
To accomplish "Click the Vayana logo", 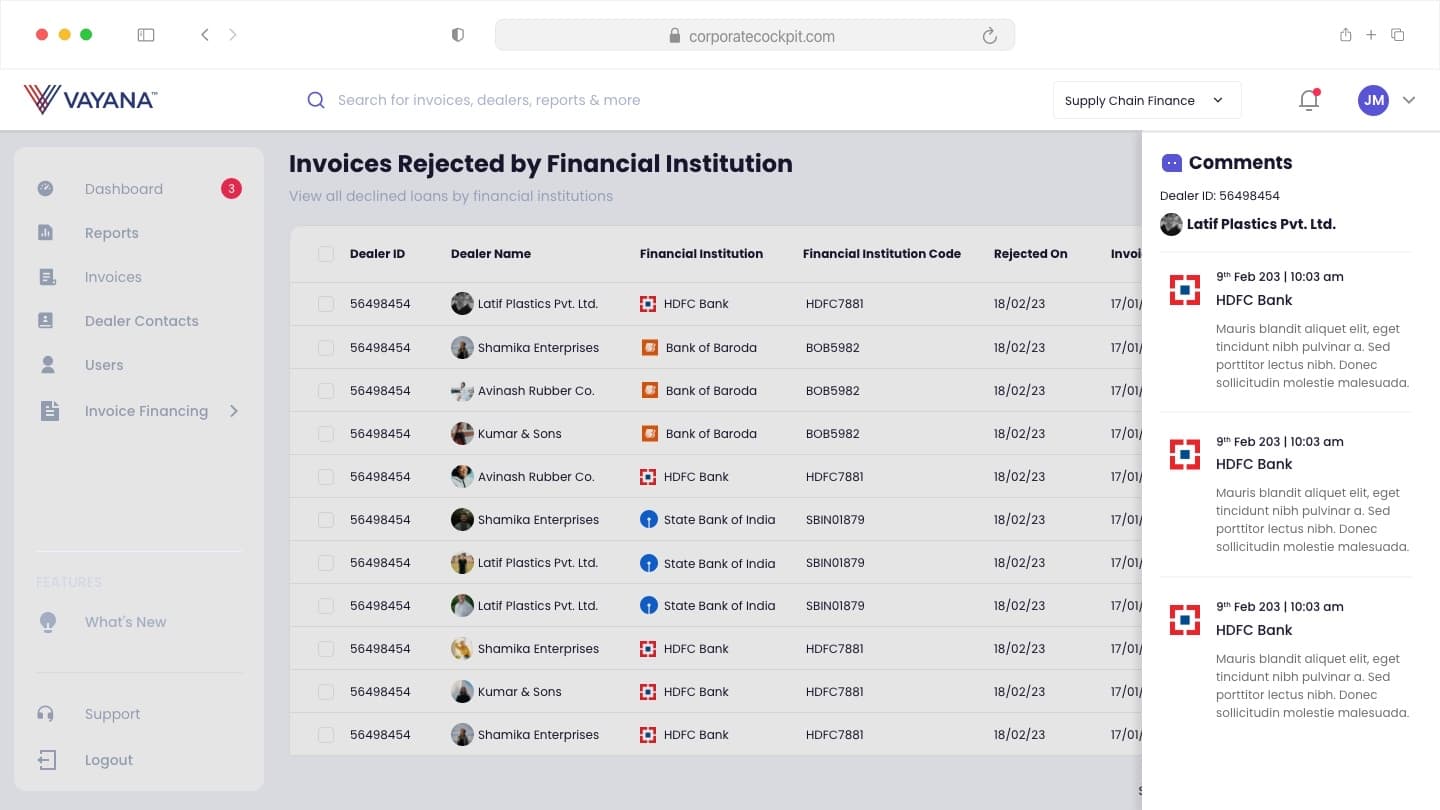I will pyautogui.click(x=90, y=99).
